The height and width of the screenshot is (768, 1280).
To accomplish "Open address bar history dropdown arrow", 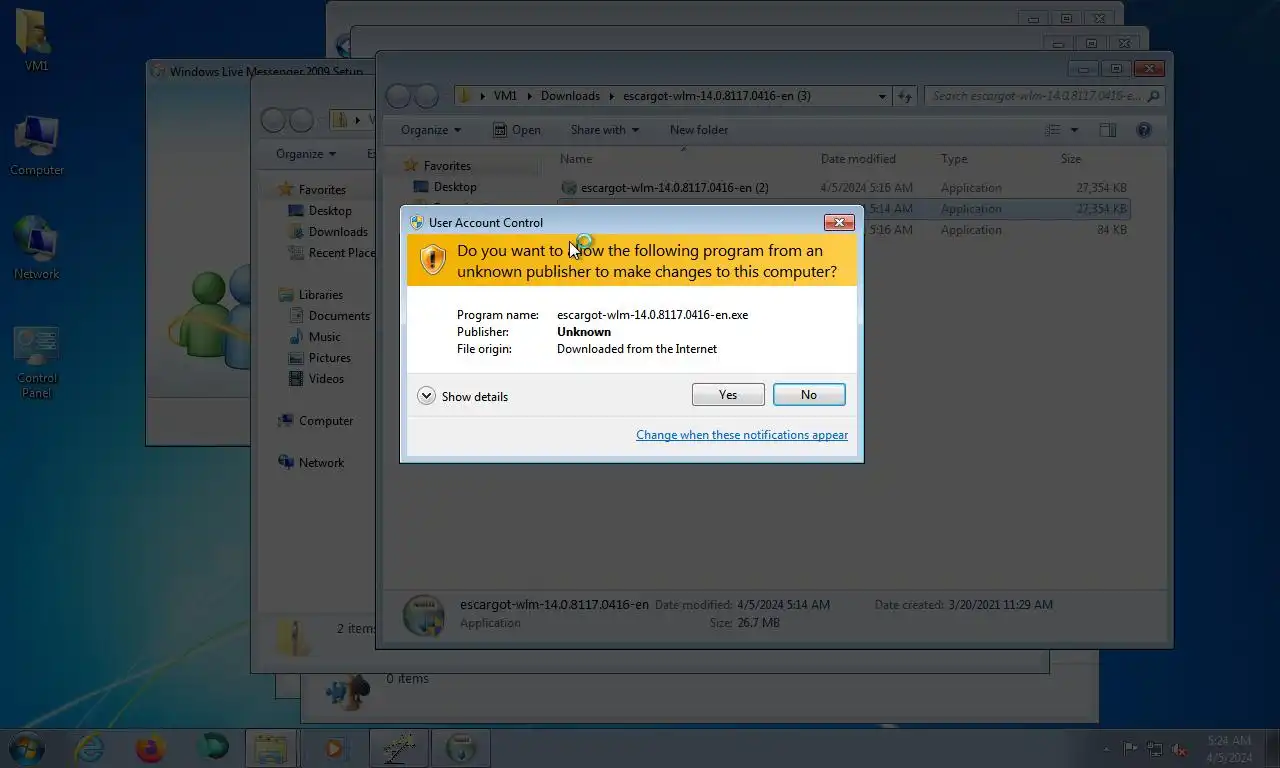I will point(882,97).
